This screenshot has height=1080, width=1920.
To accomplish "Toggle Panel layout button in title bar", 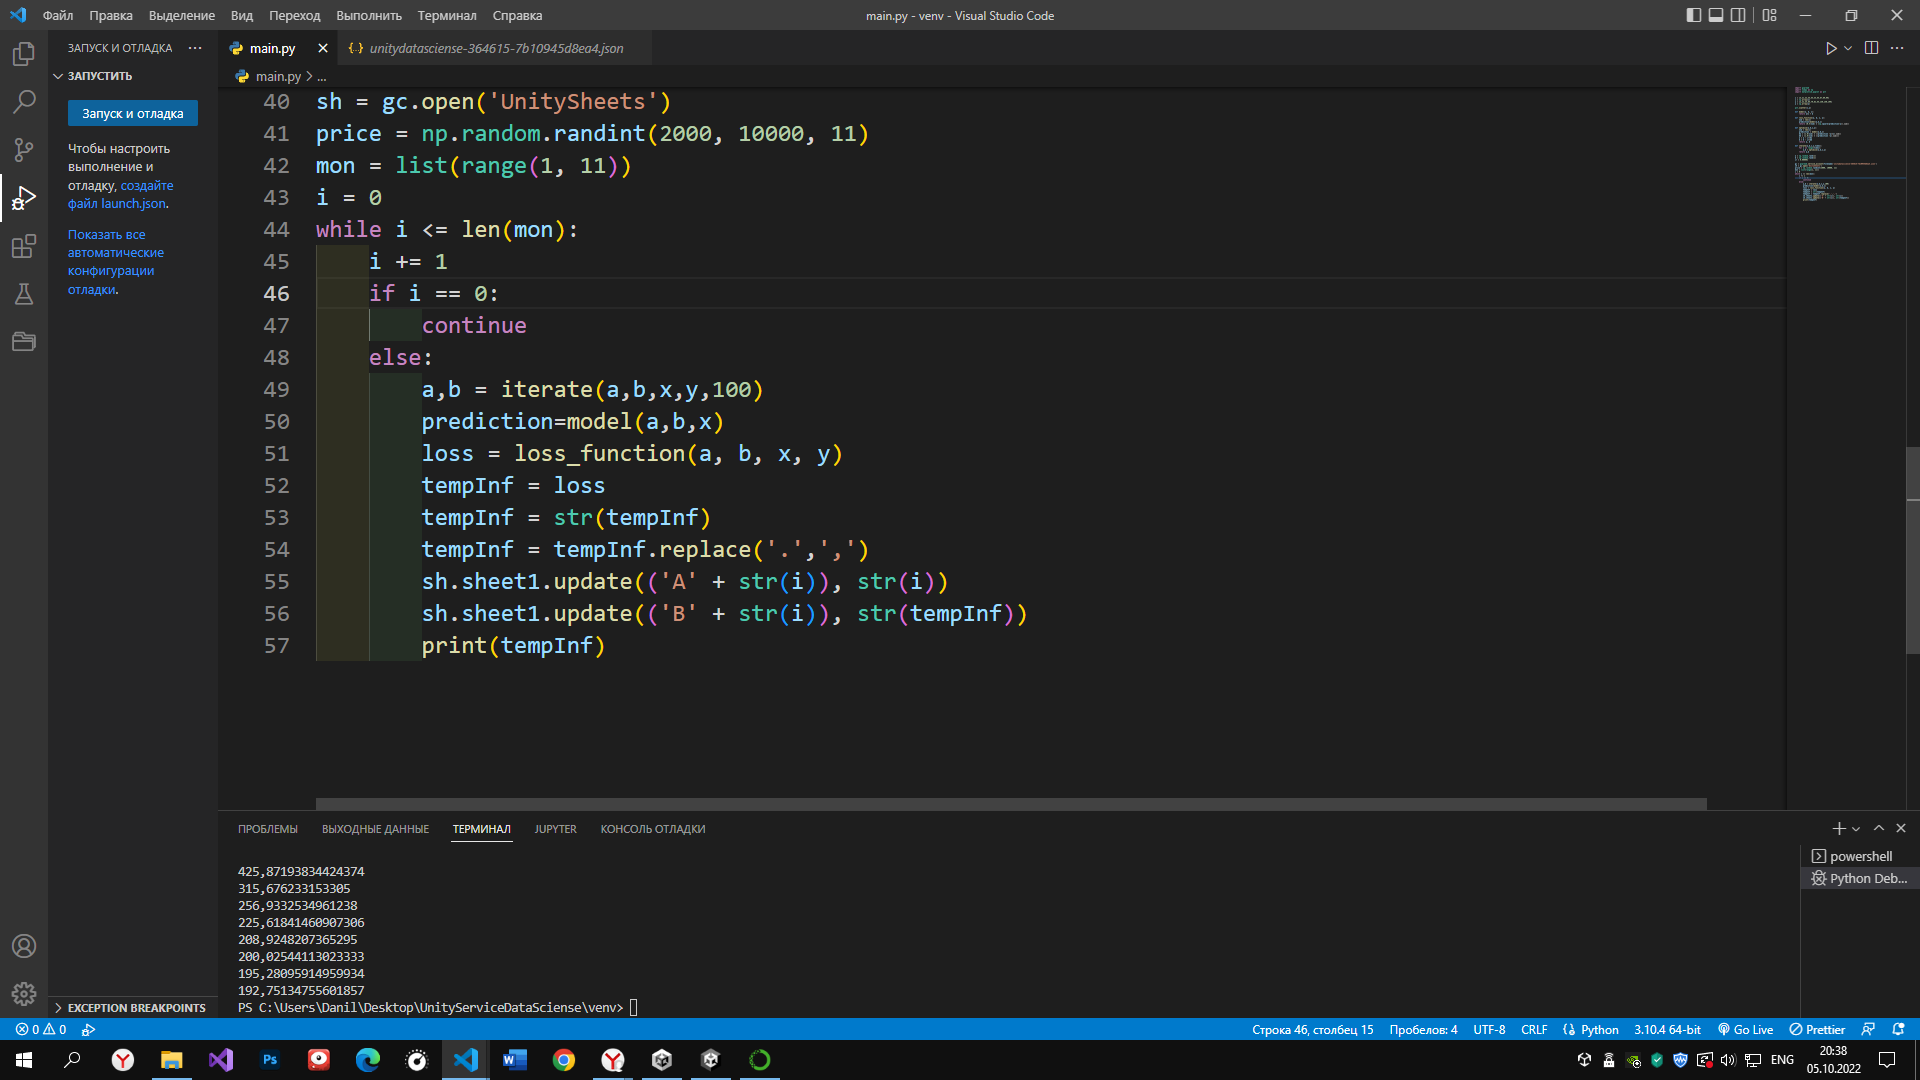I will pyautogui.click(x=1716, y=15).
